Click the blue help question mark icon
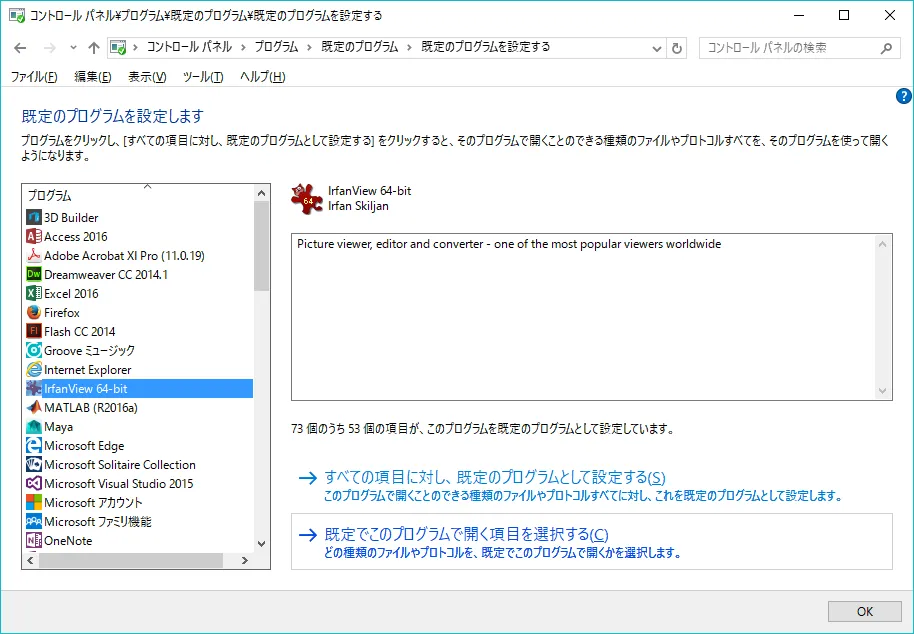914x634 pixels. click(x=903, y=96)
